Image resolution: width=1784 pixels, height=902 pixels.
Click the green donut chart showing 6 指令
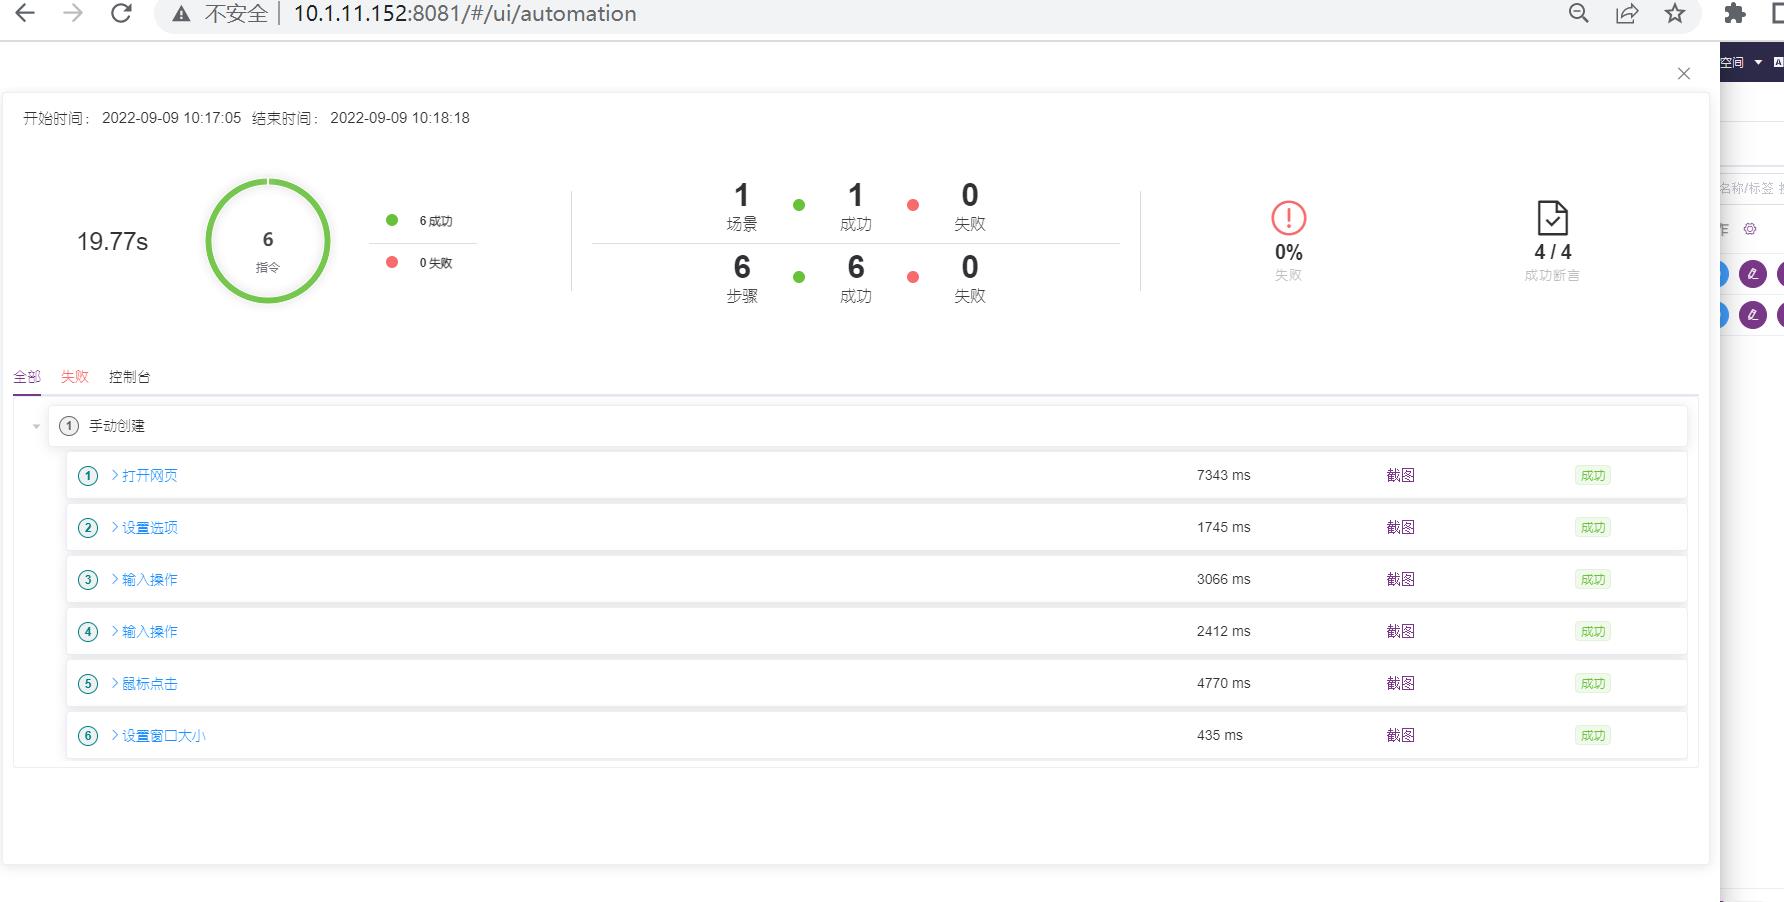(268, 241)
